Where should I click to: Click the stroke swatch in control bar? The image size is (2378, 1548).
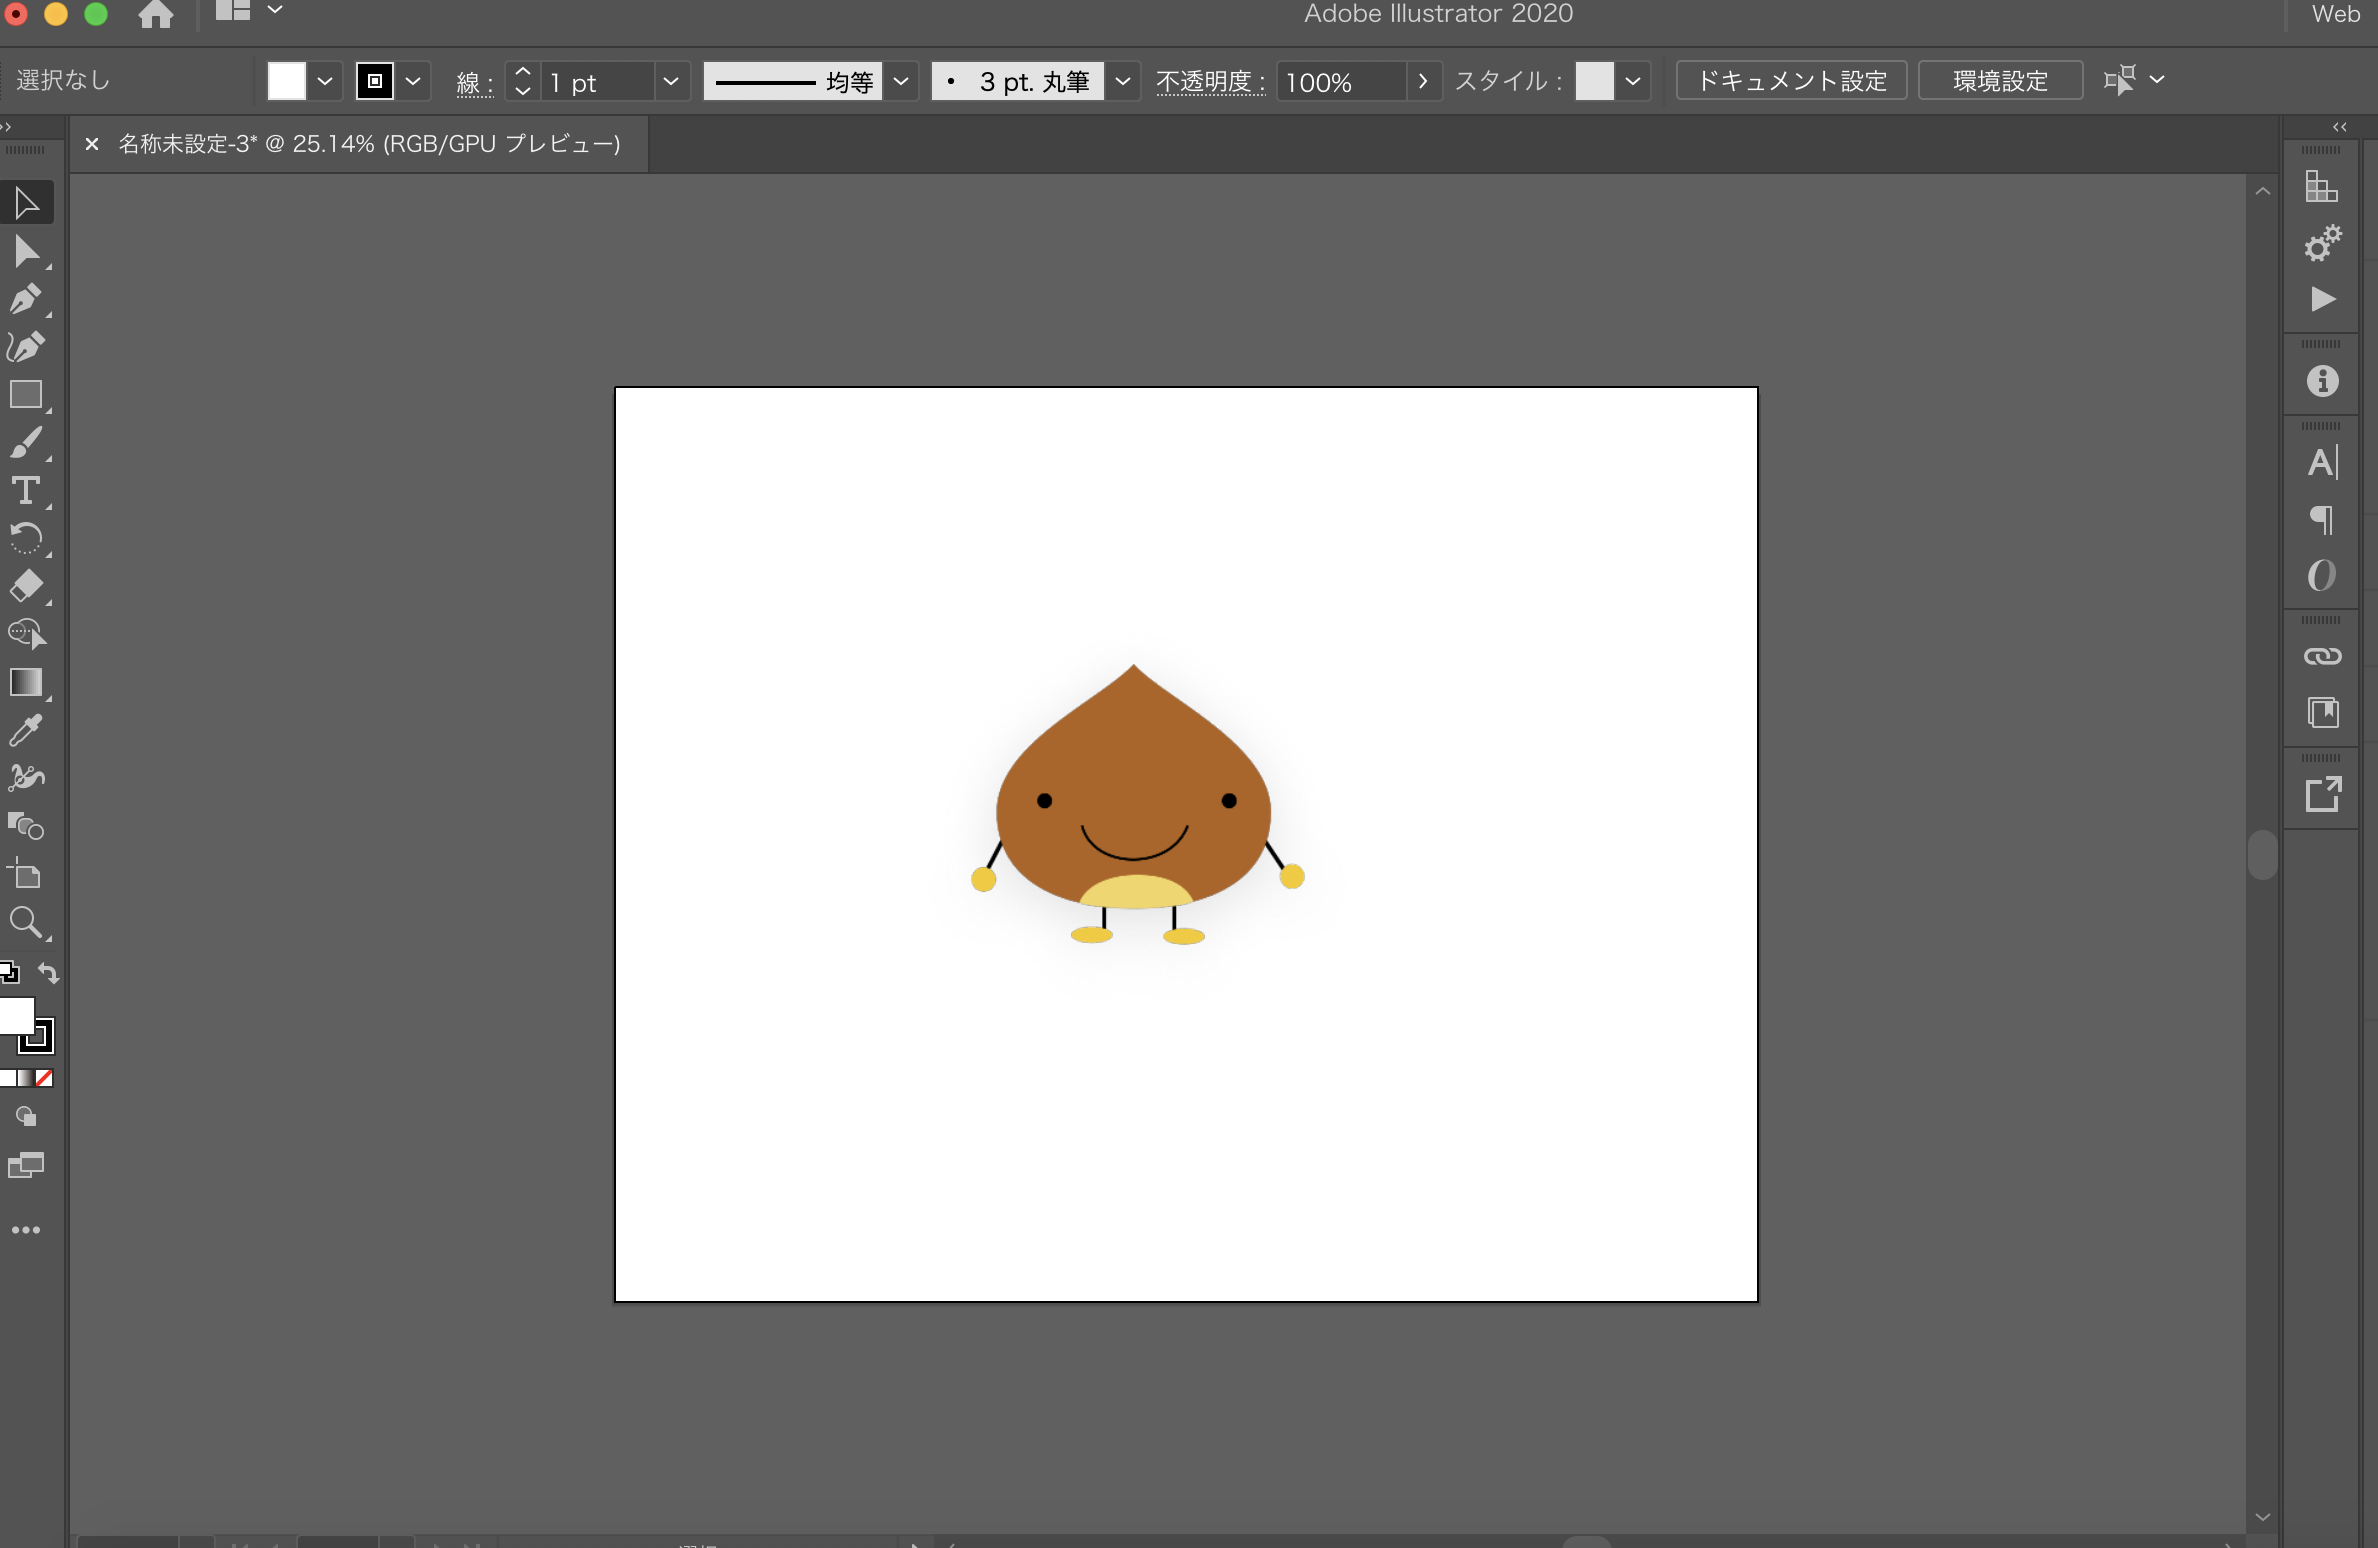(375, 82)
